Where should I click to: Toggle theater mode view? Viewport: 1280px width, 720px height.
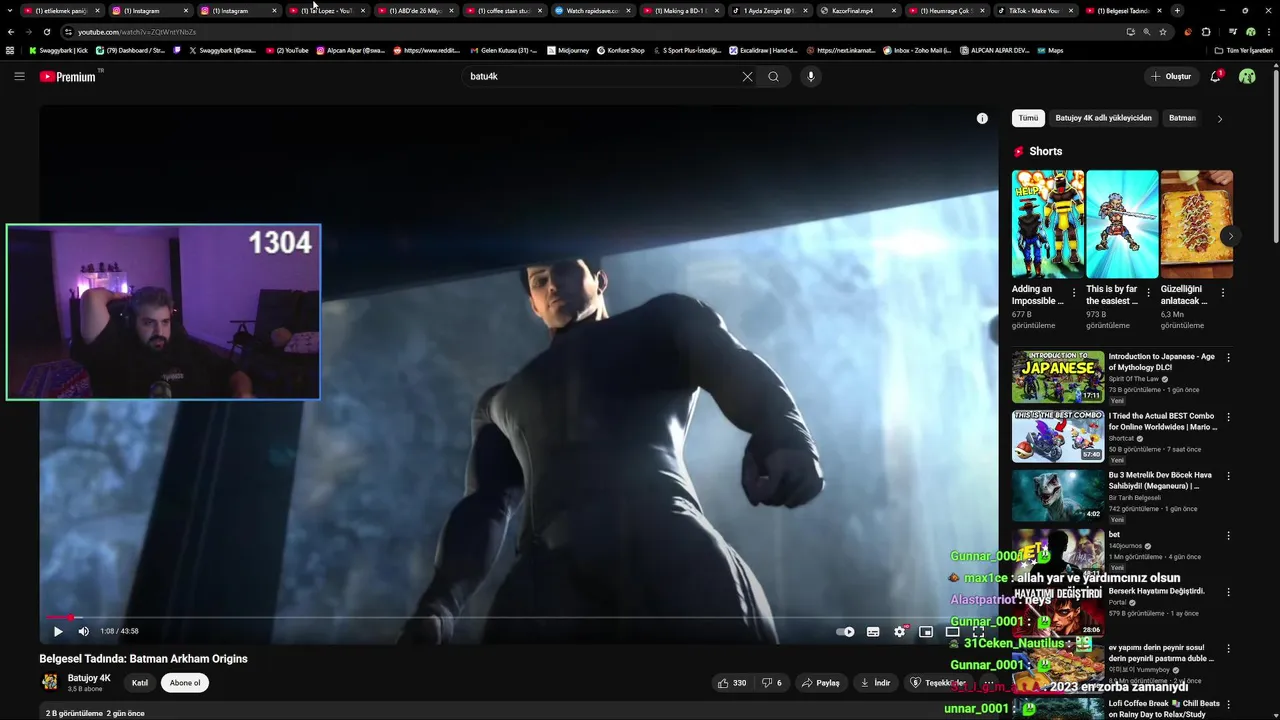coord(953,631)
